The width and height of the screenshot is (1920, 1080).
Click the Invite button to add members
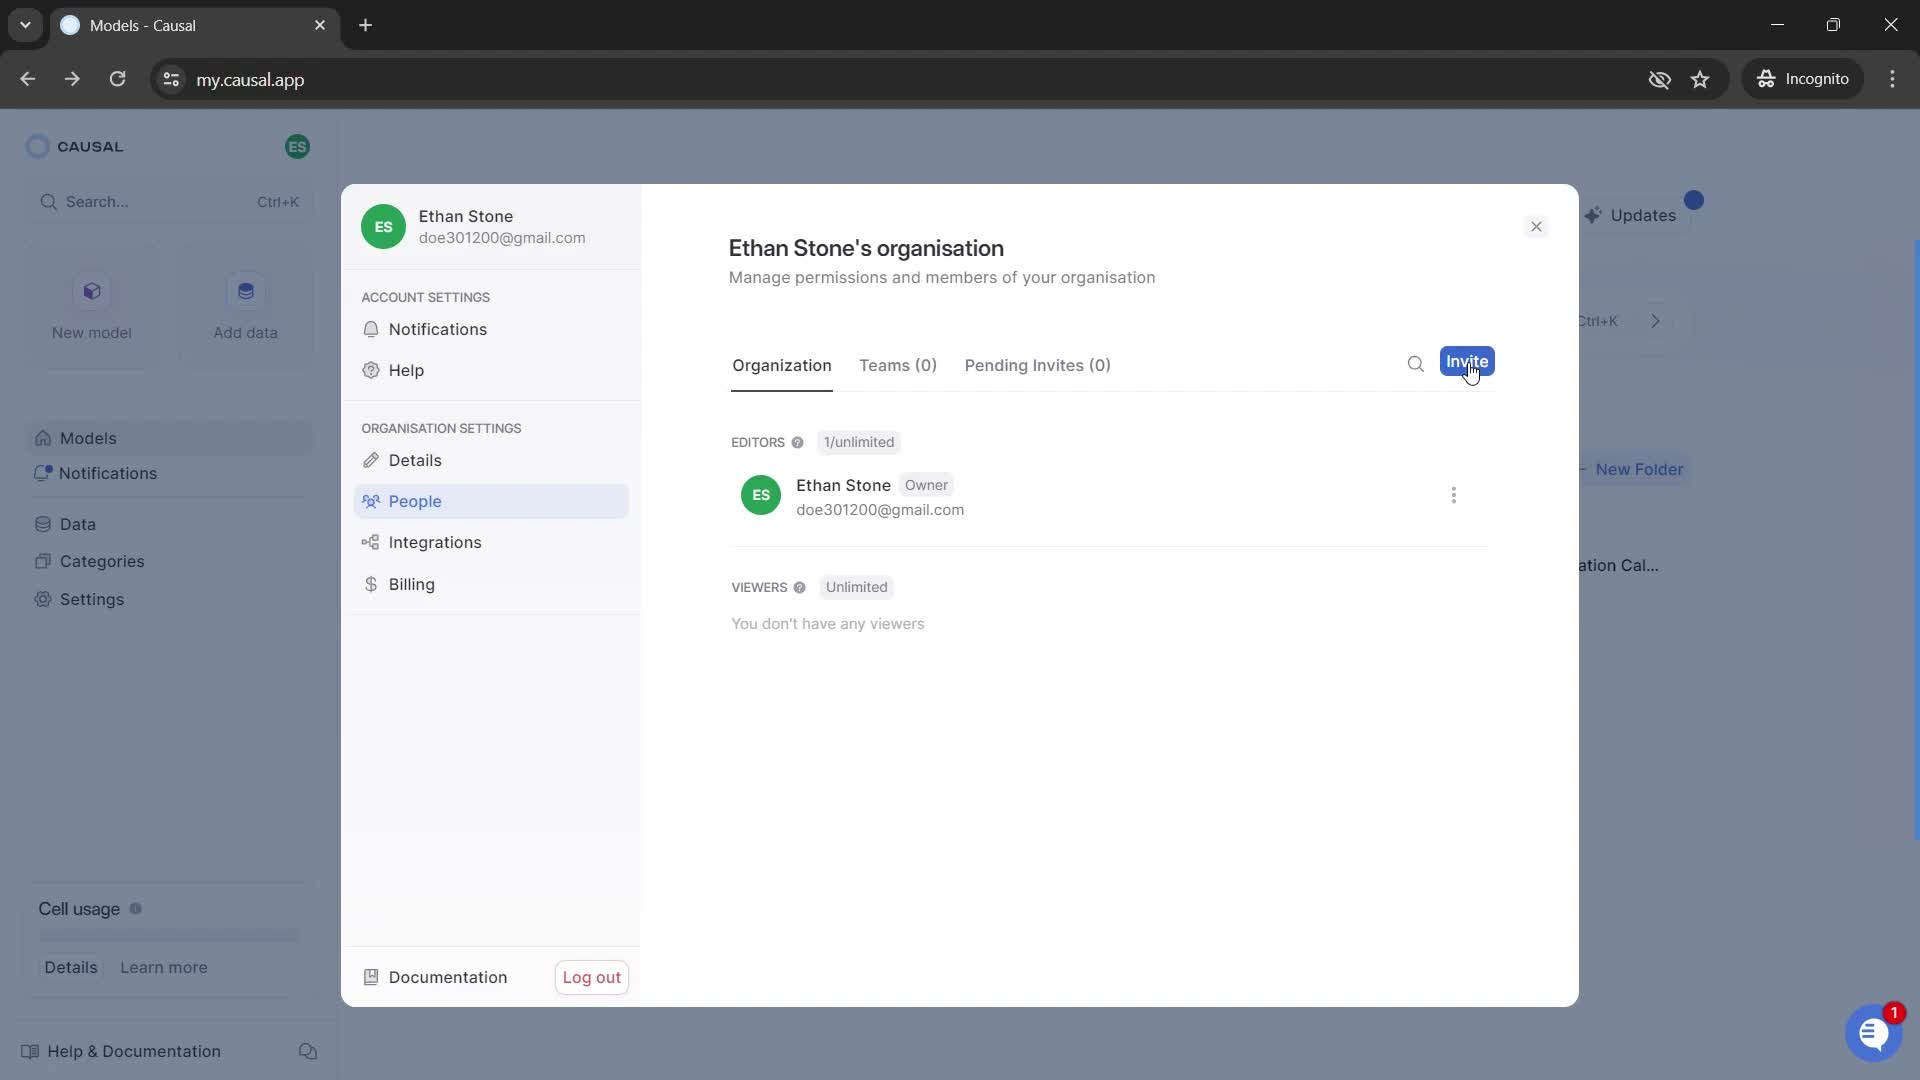click(x=1468, y=361)
